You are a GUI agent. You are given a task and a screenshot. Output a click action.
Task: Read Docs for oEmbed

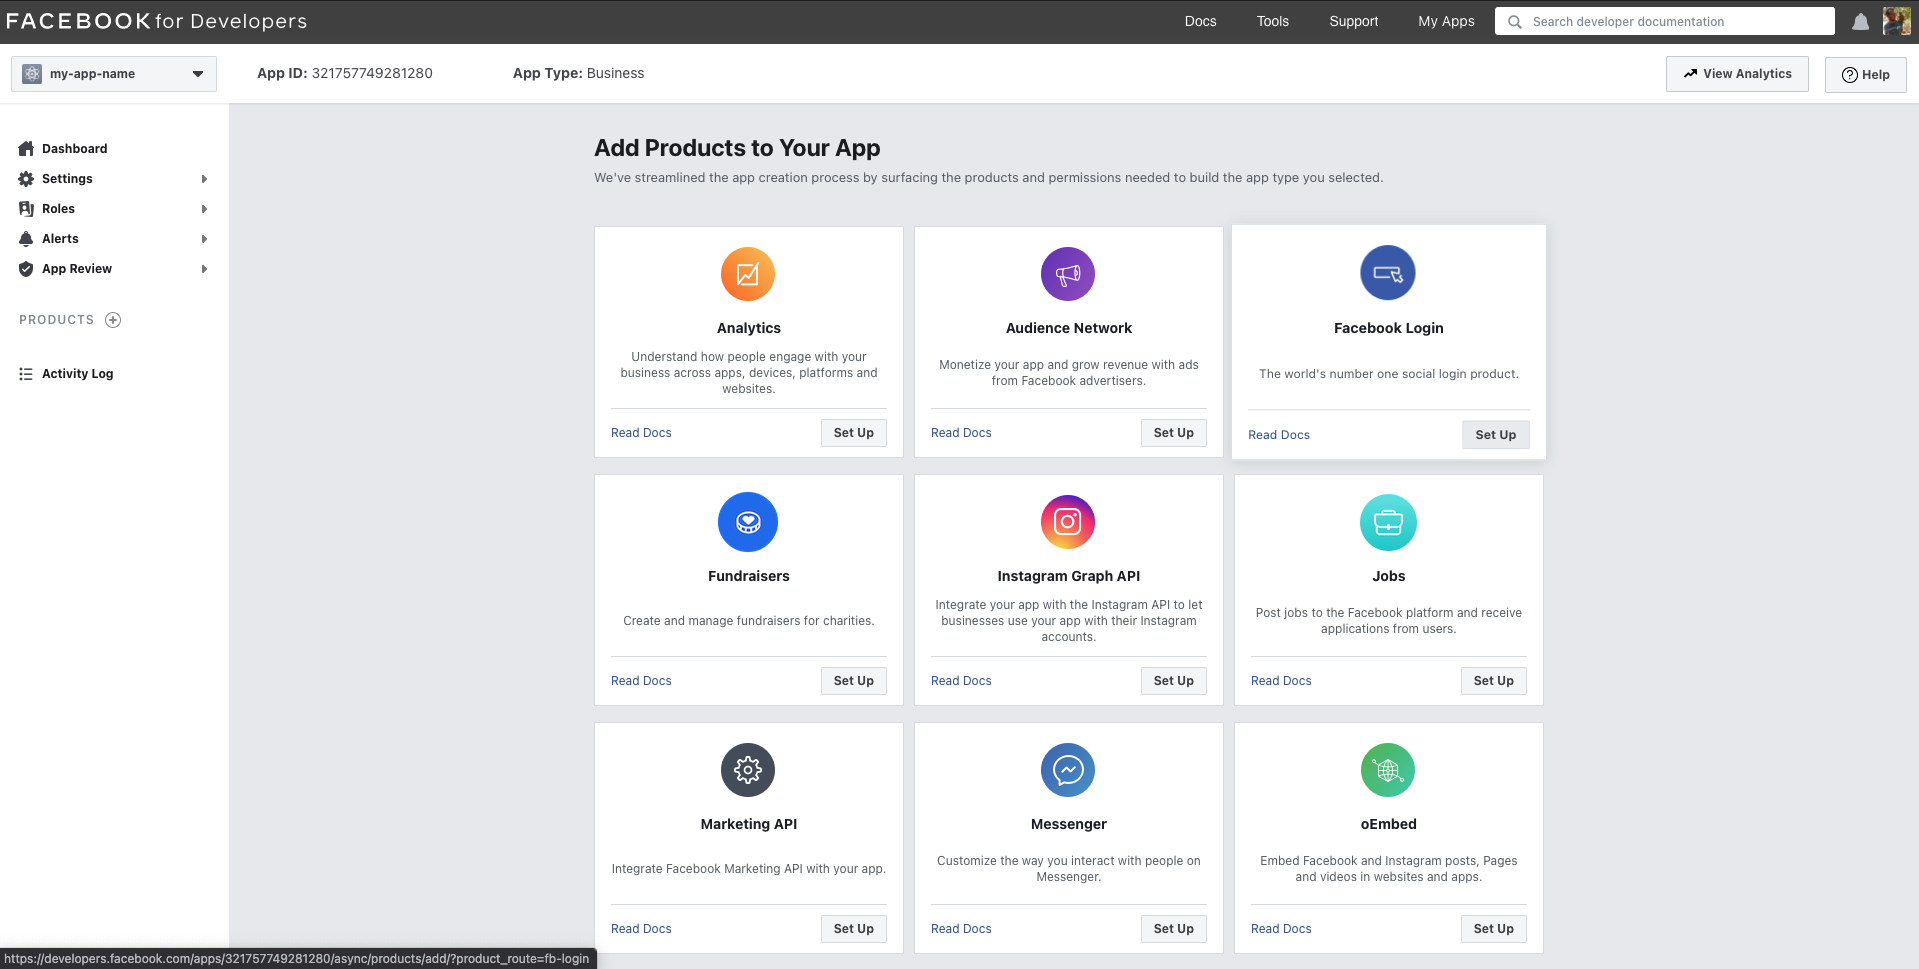1281,929
